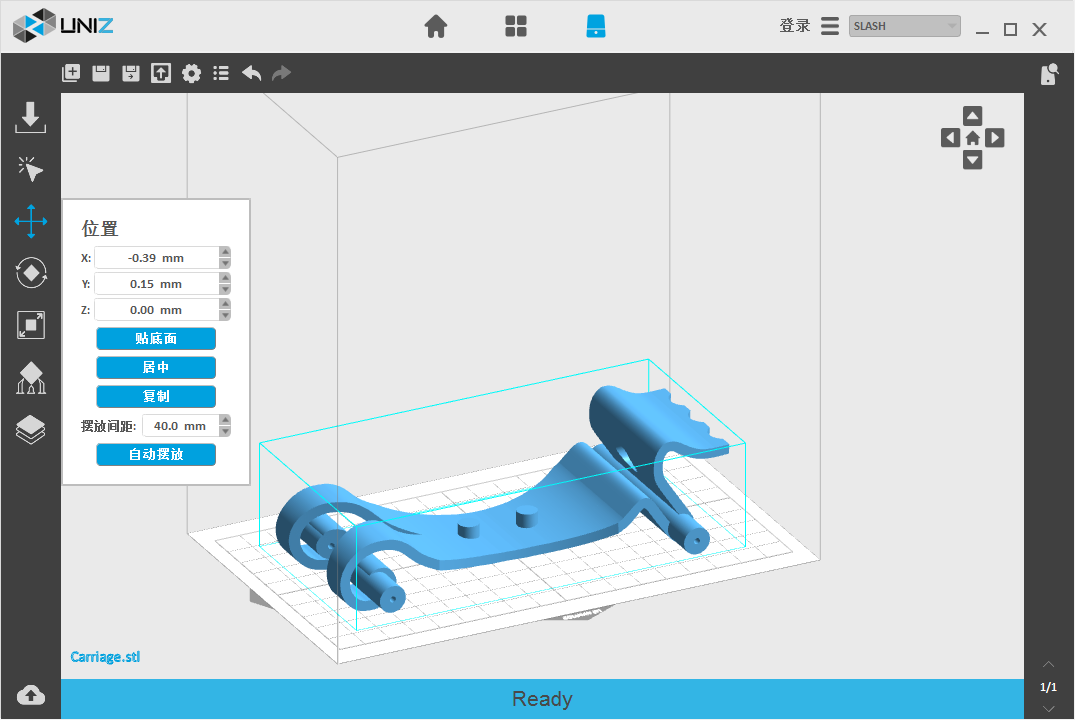Go to next page with down chevron

point(1048,708)
